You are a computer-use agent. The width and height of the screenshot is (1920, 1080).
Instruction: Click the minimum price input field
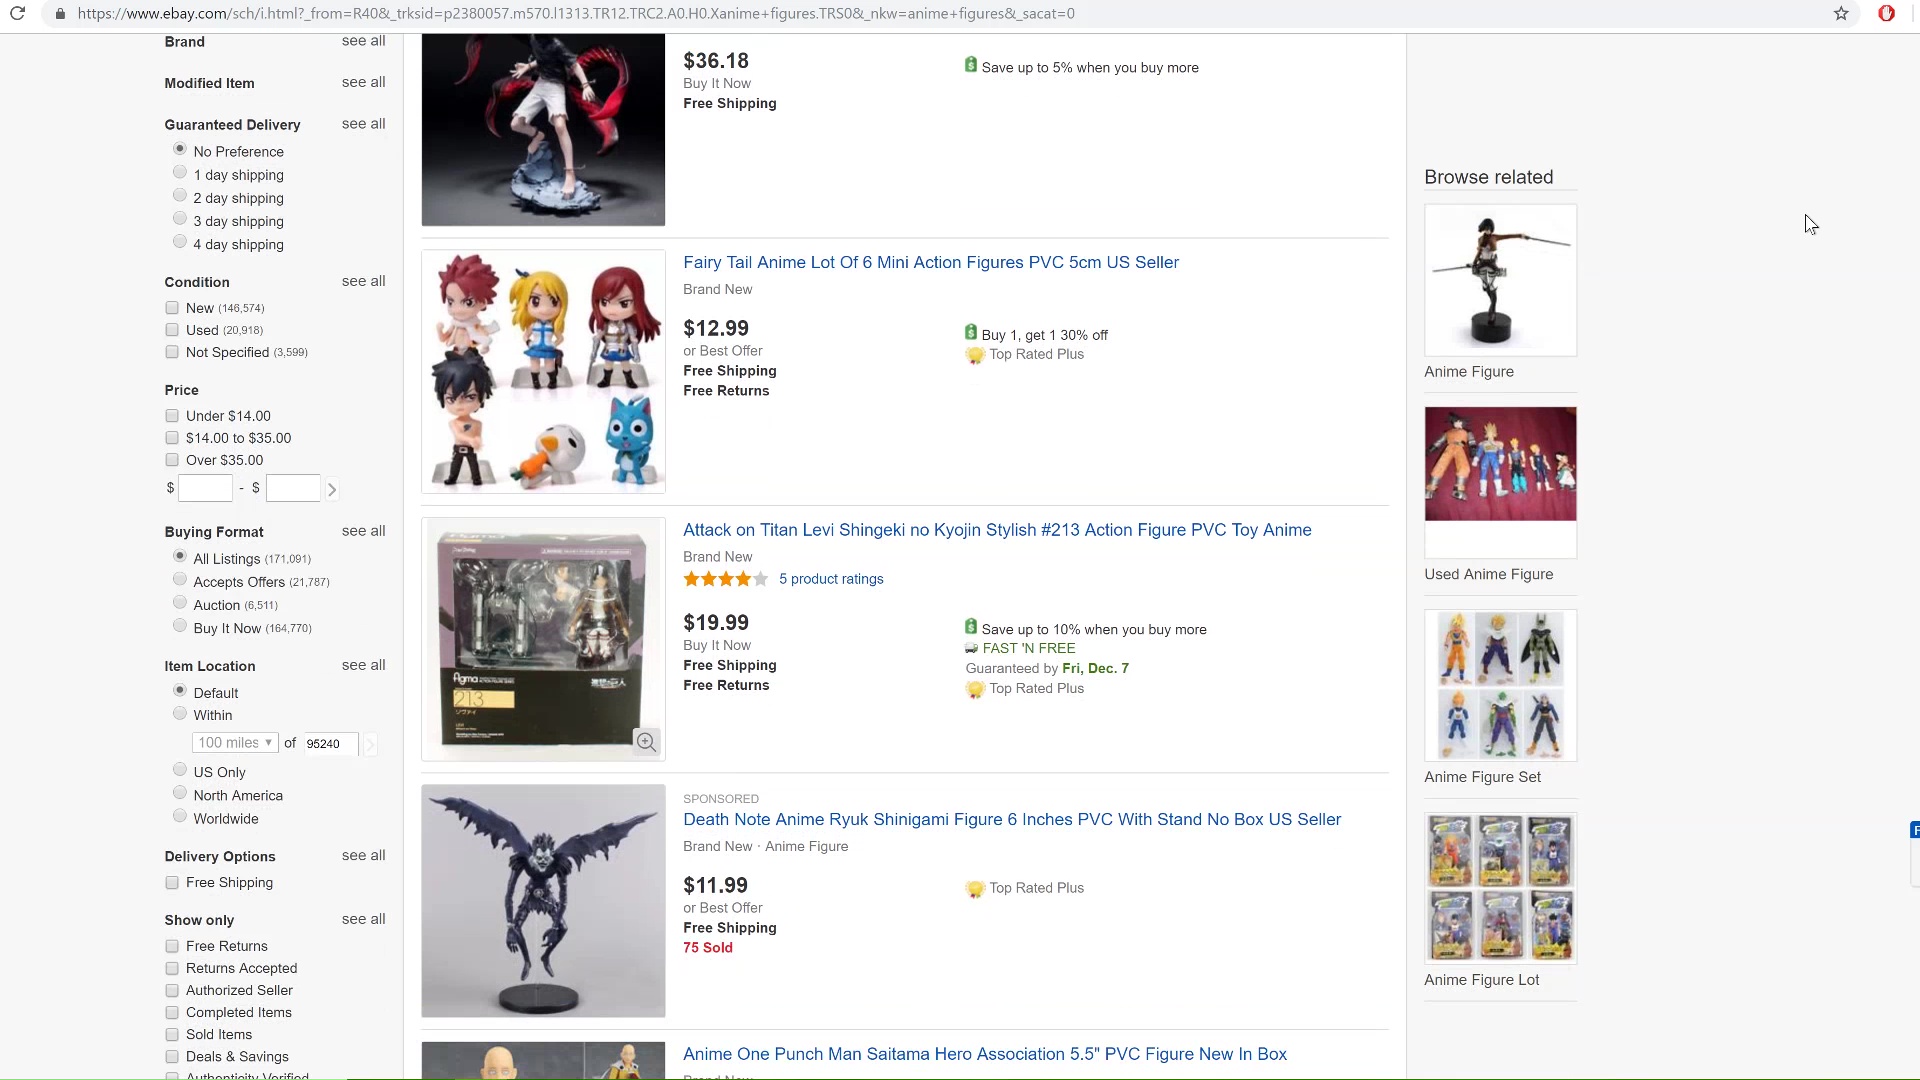[x=205, y=488]
